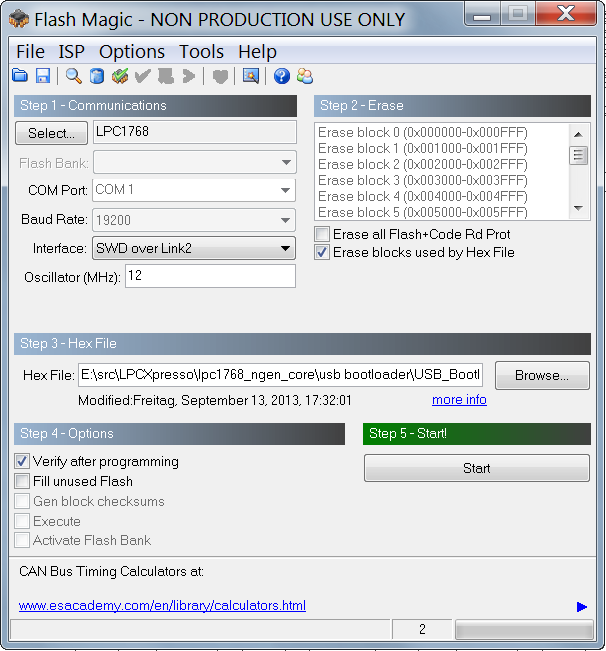This screenshot has width=606, height=651.
Task: Open the File menu
Action: tap(30, 52)
